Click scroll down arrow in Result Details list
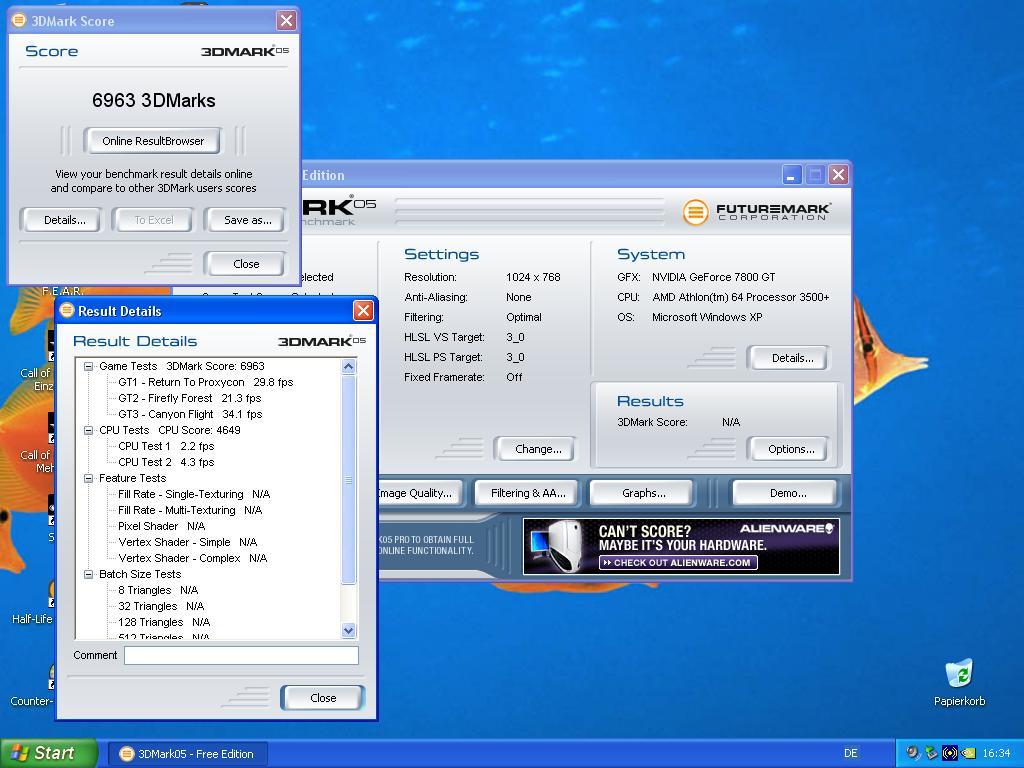Screen dimensions: 1024x768 click(x=349, y=630)
